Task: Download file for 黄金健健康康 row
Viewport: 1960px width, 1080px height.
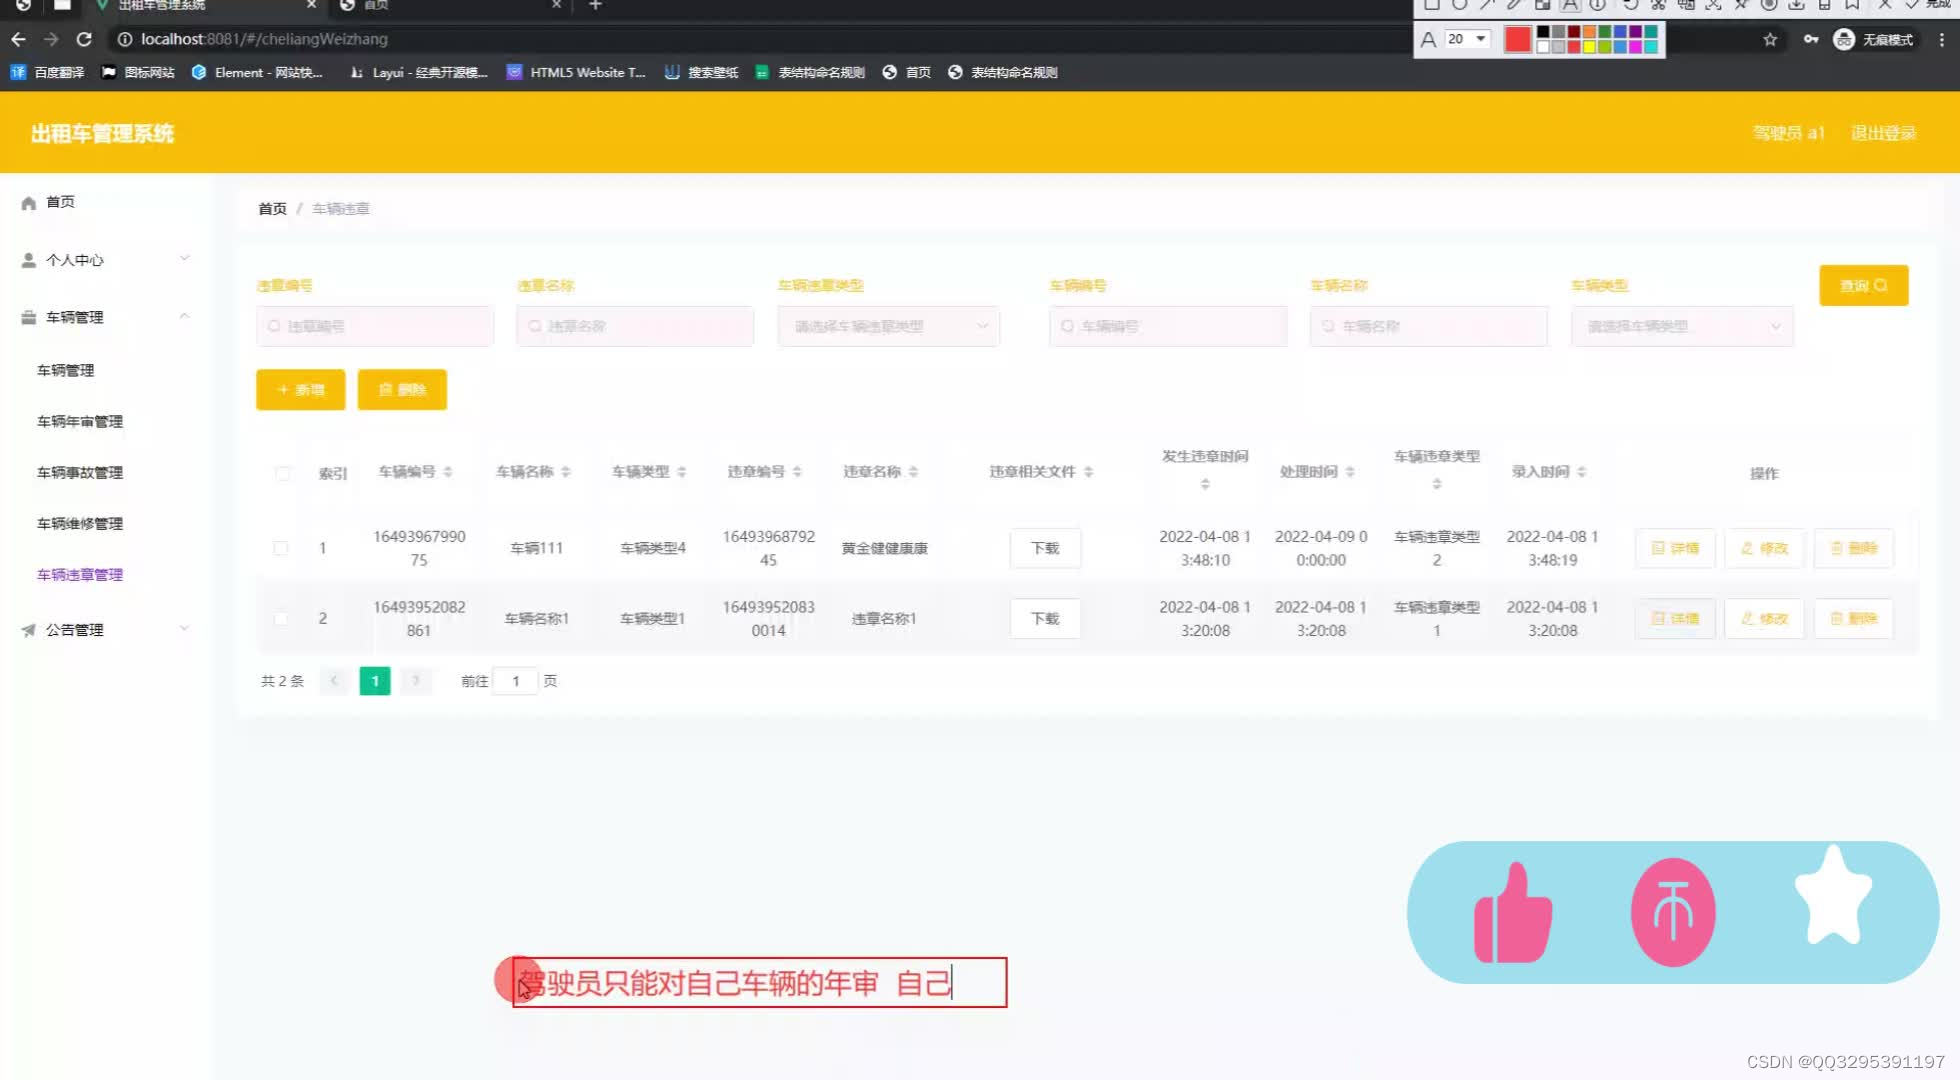Action: 1045,548
